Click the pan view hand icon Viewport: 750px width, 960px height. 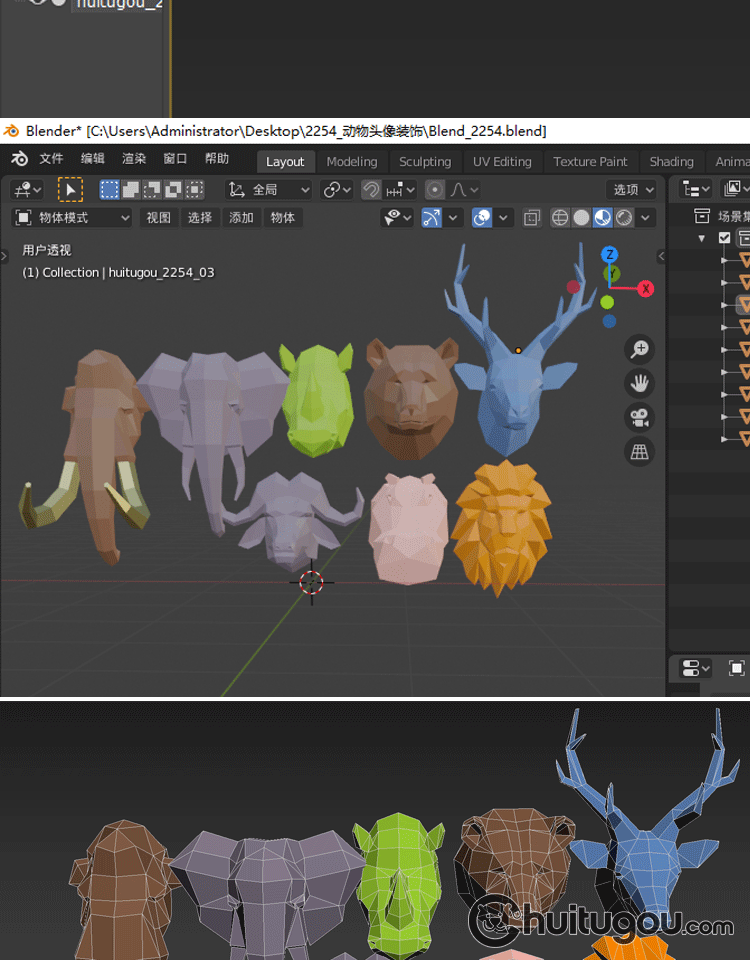pos(639,383)
